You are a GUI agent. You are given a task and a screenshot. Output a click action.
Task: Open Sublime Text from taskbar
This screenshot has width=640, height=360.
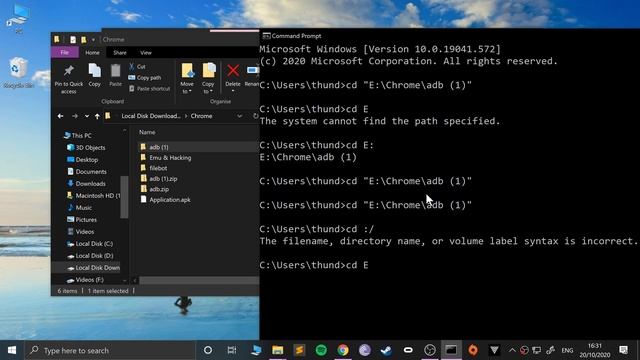coord(299,350)
